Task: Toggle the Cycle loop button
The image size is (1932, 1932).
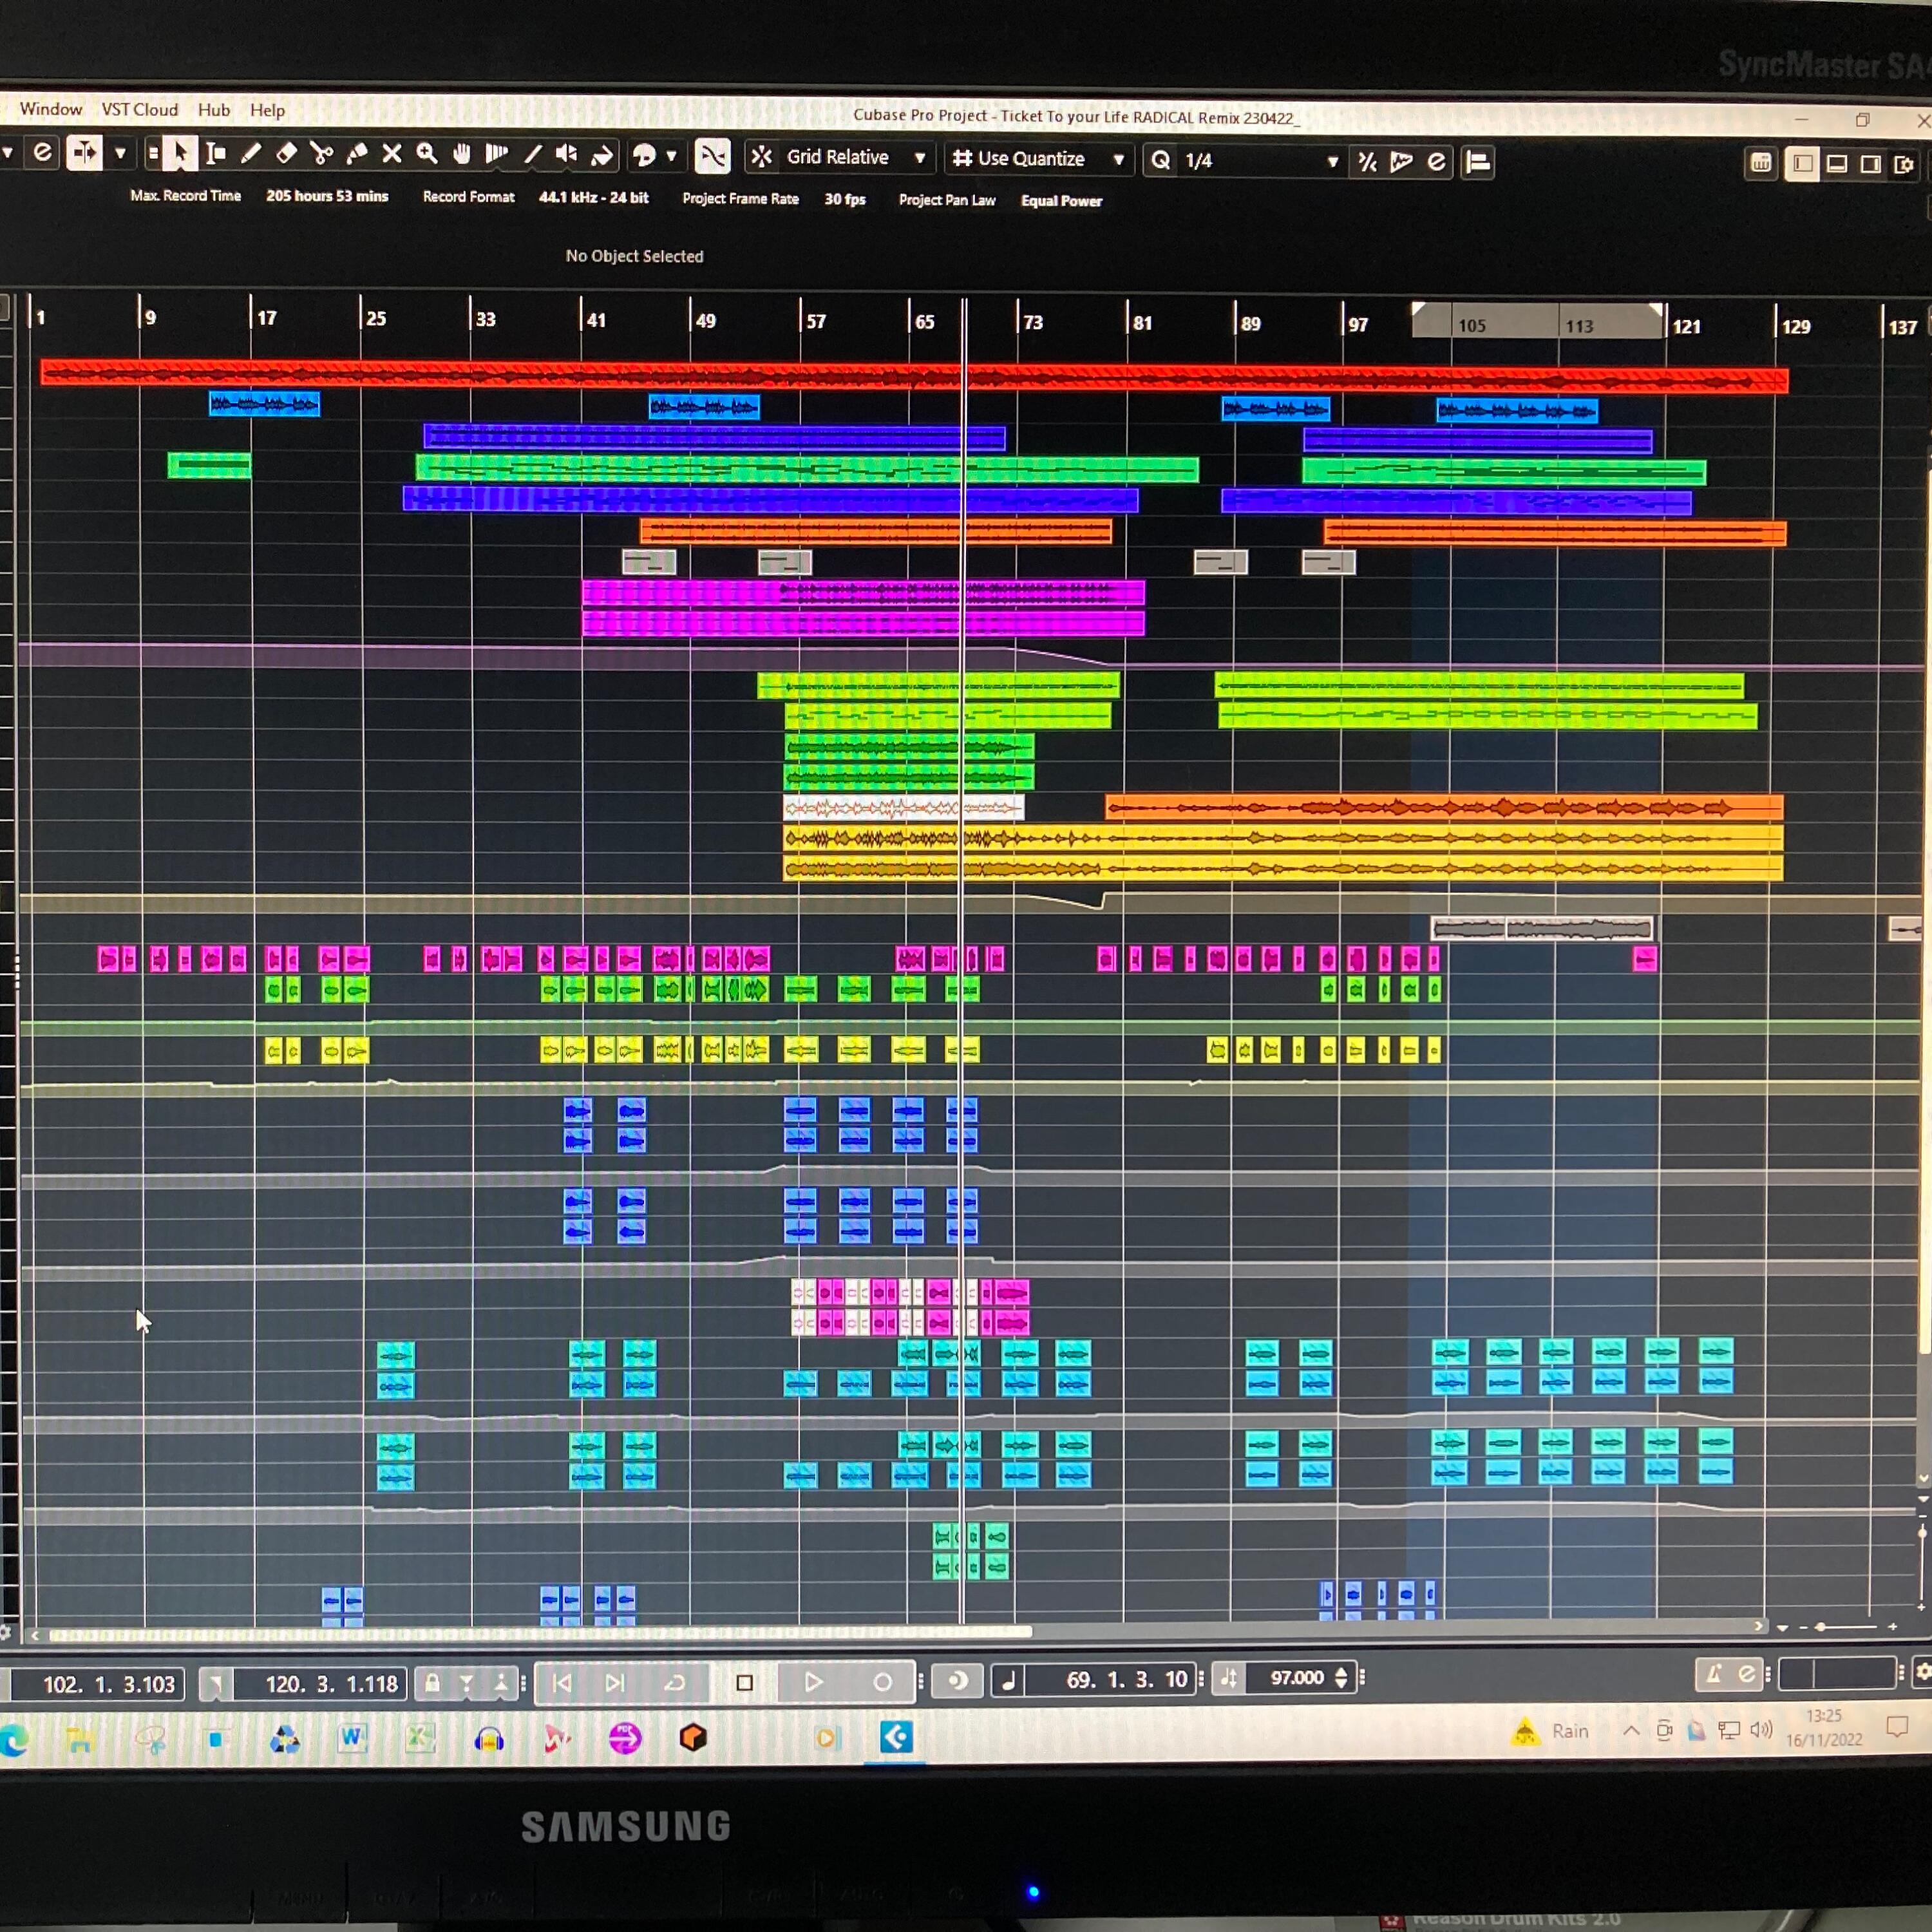Action: [675, 1683]
